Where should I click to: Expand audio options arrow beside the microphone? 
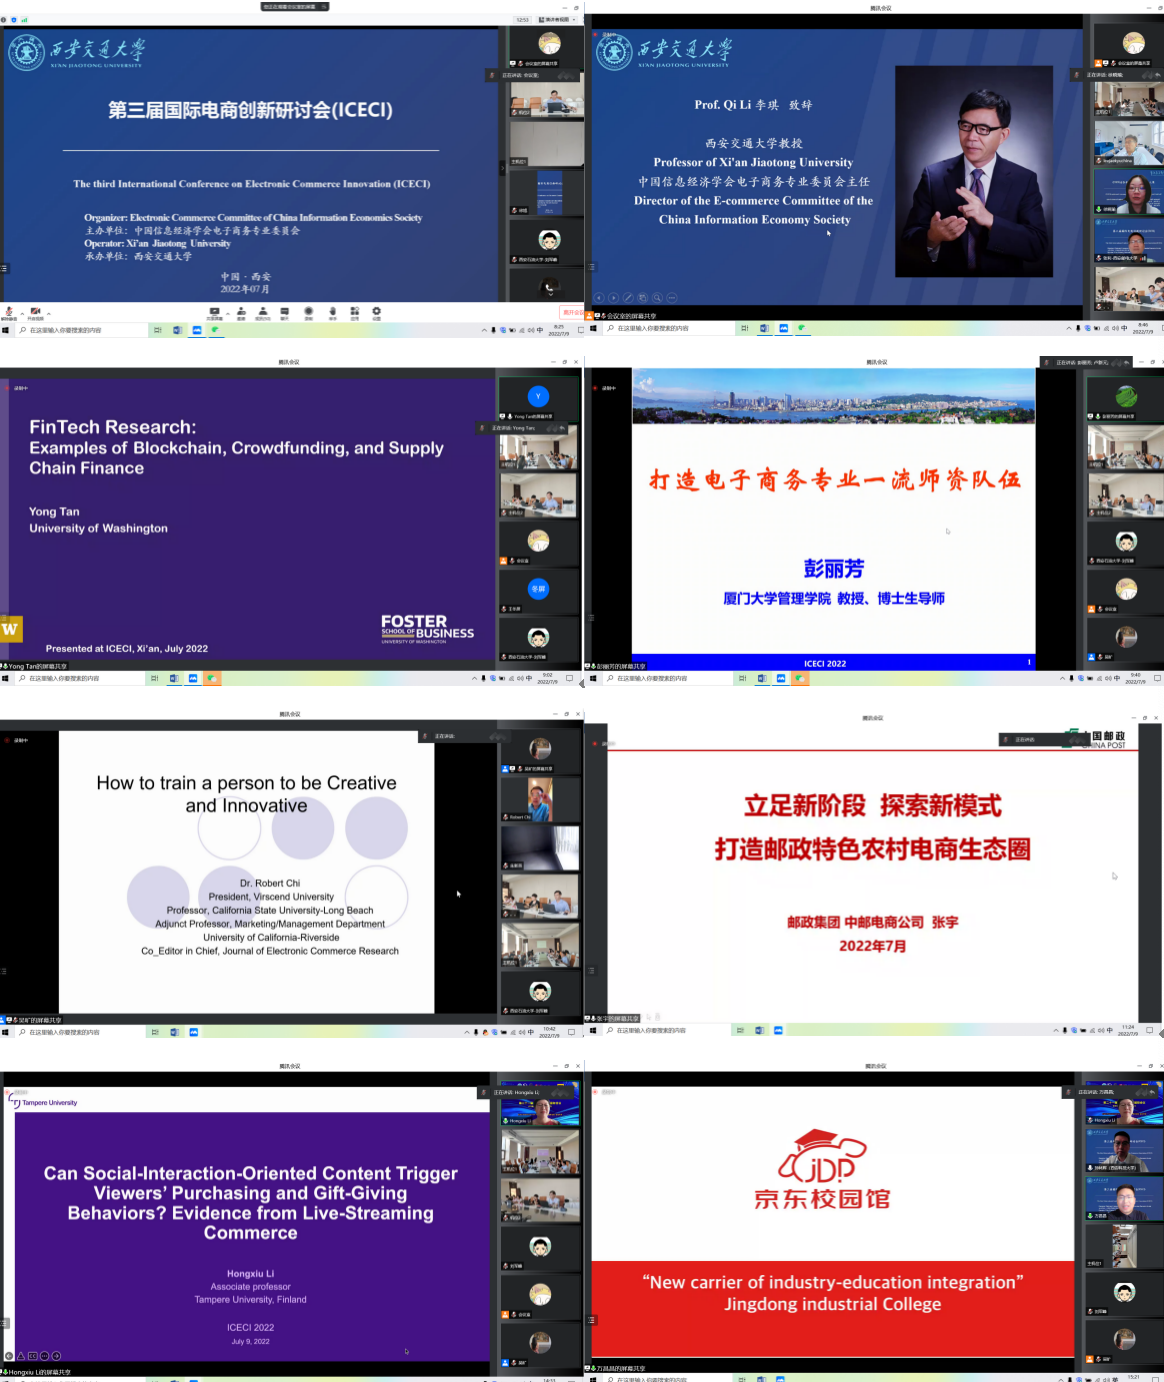(x=21, y=313)
